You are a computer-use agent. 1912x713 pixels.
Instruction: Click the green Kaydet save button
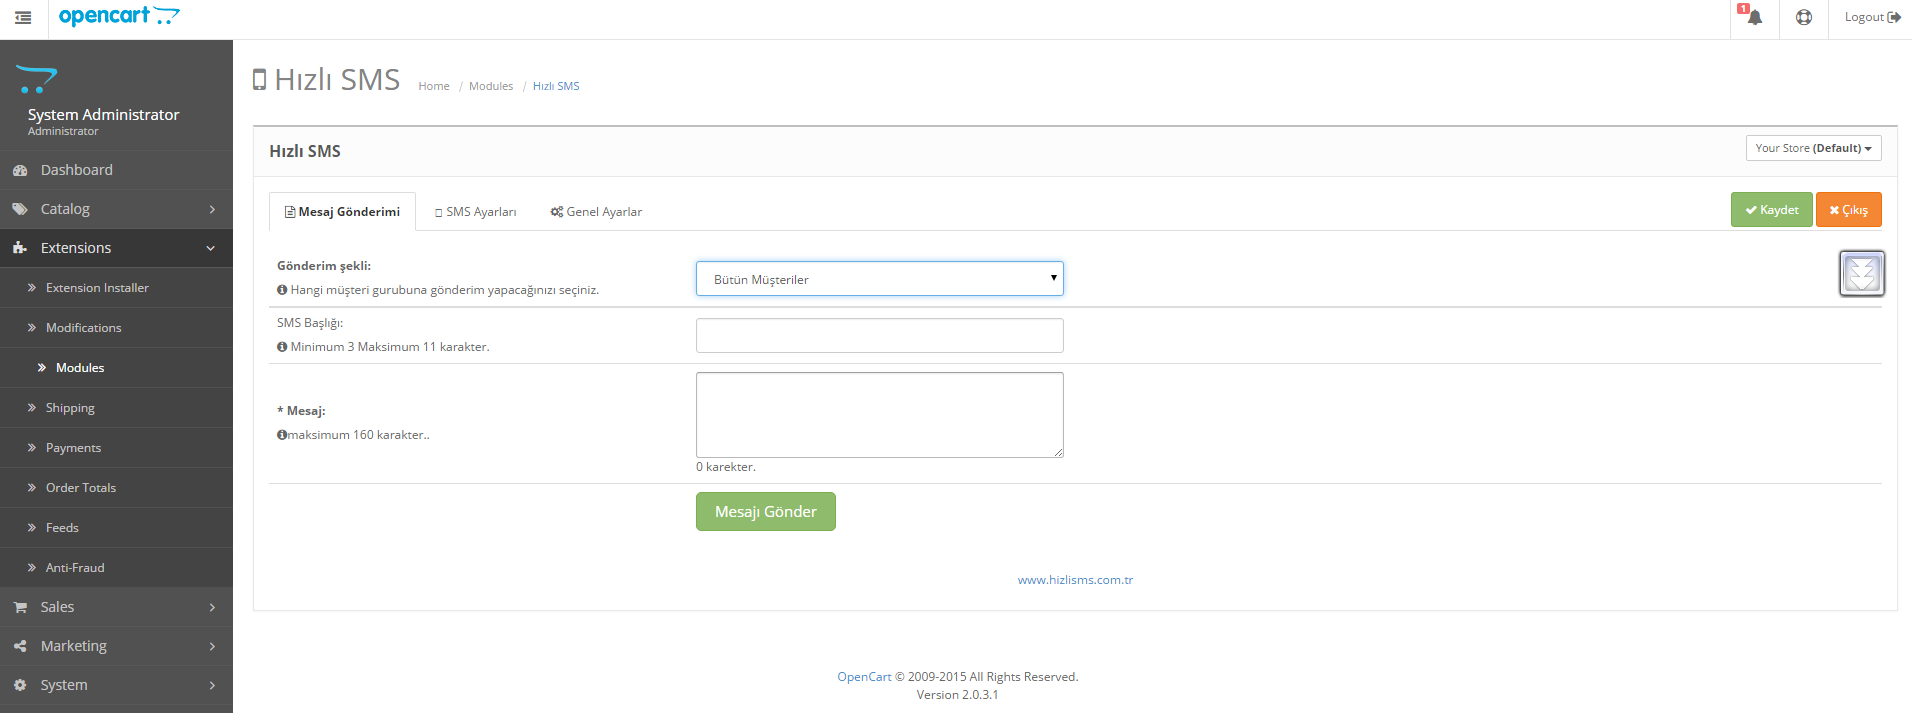(1771, 210)
